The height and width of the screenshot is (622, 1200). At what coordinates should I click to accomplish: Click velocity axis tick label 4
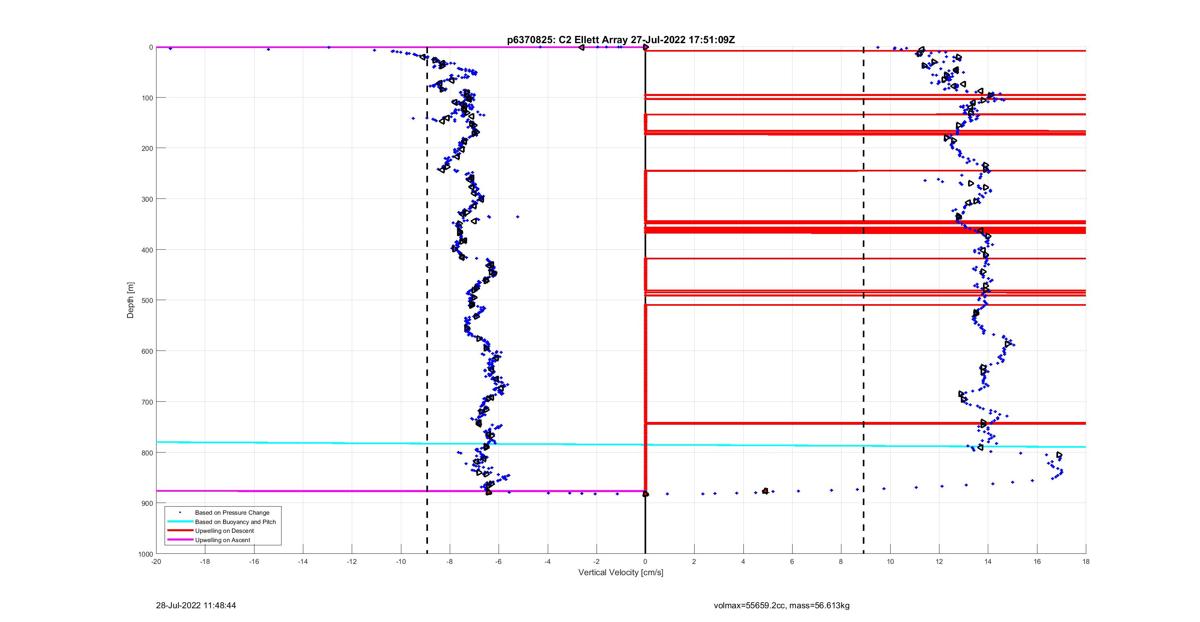pyautogui.click(x=743, y=562)
